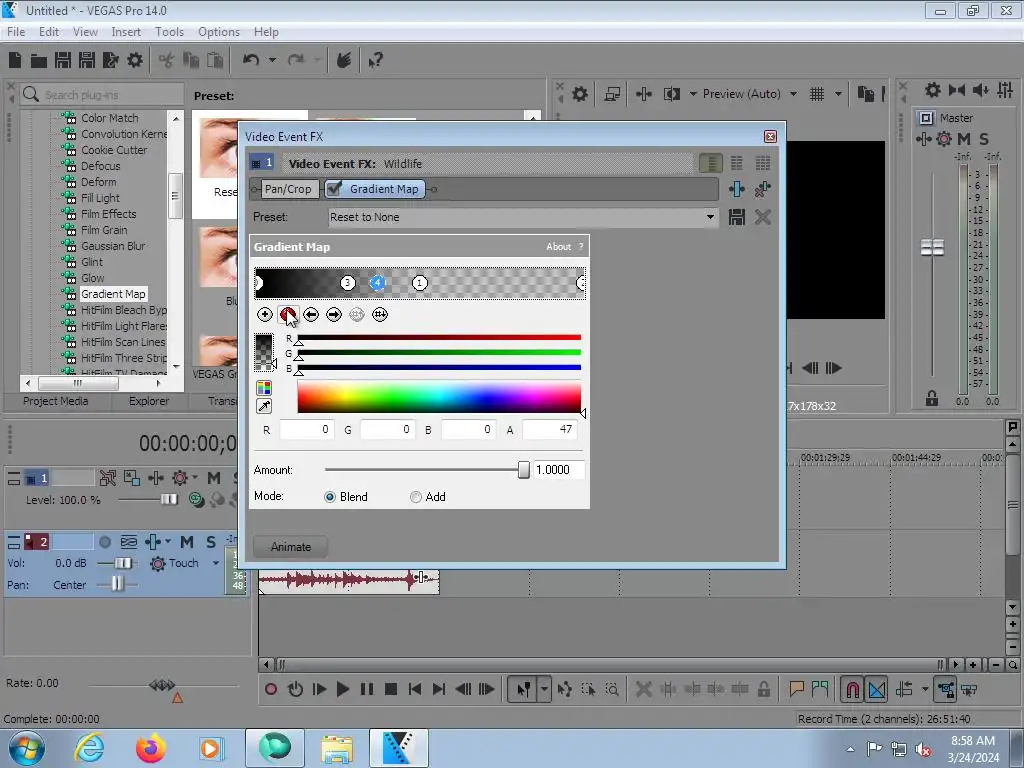
Task: Open project properties gear icon
Action: pyautogui.click(x=135, y=61)
